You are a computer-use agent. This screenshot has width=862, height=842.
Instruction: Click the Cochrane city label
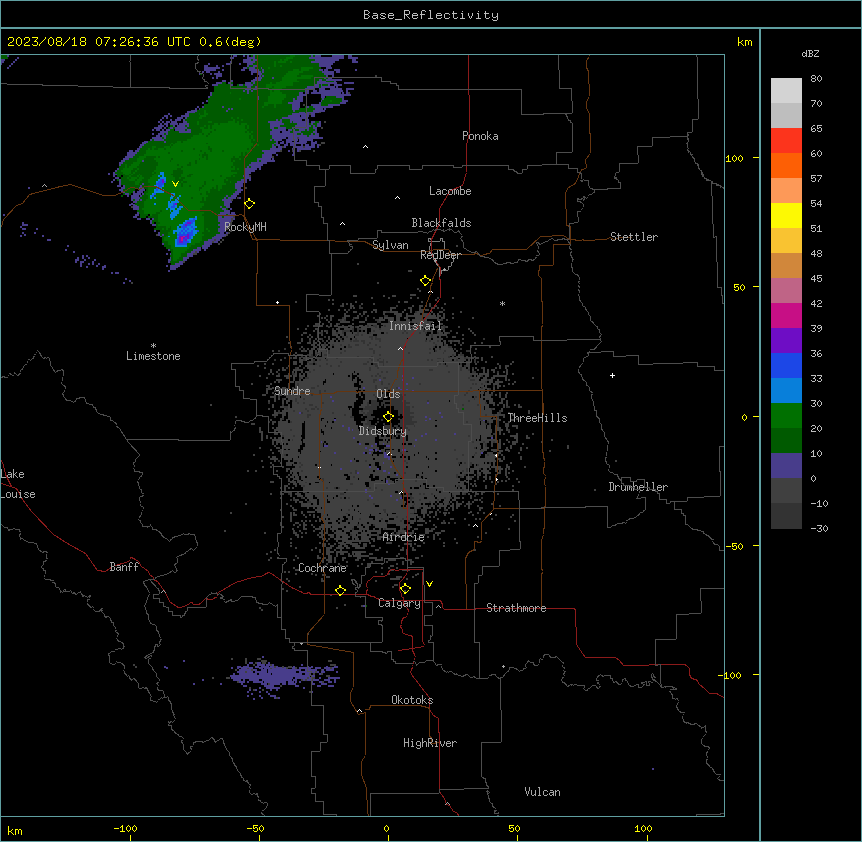(x=322, y=568)
